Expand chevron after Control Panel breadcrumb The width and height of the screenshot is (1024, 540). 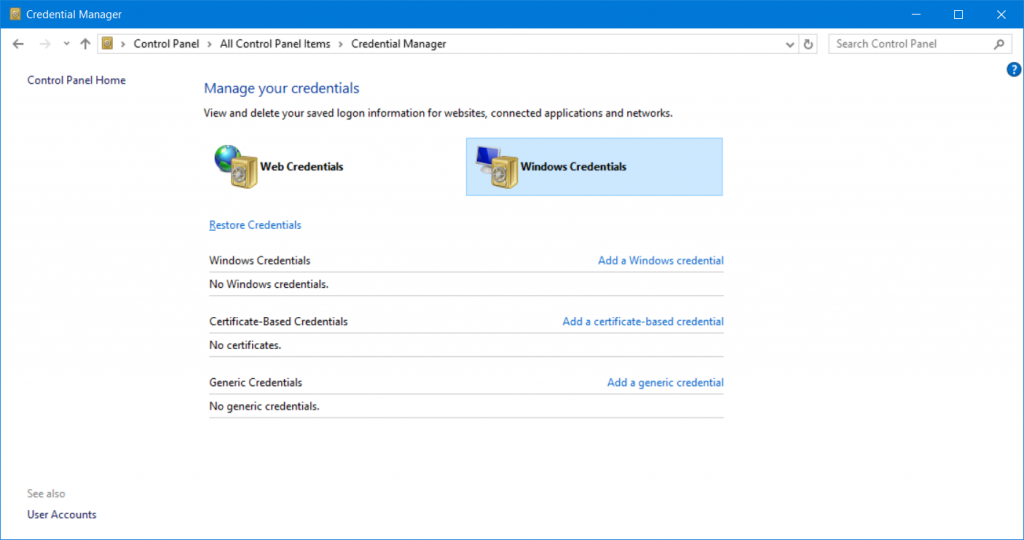210,44
